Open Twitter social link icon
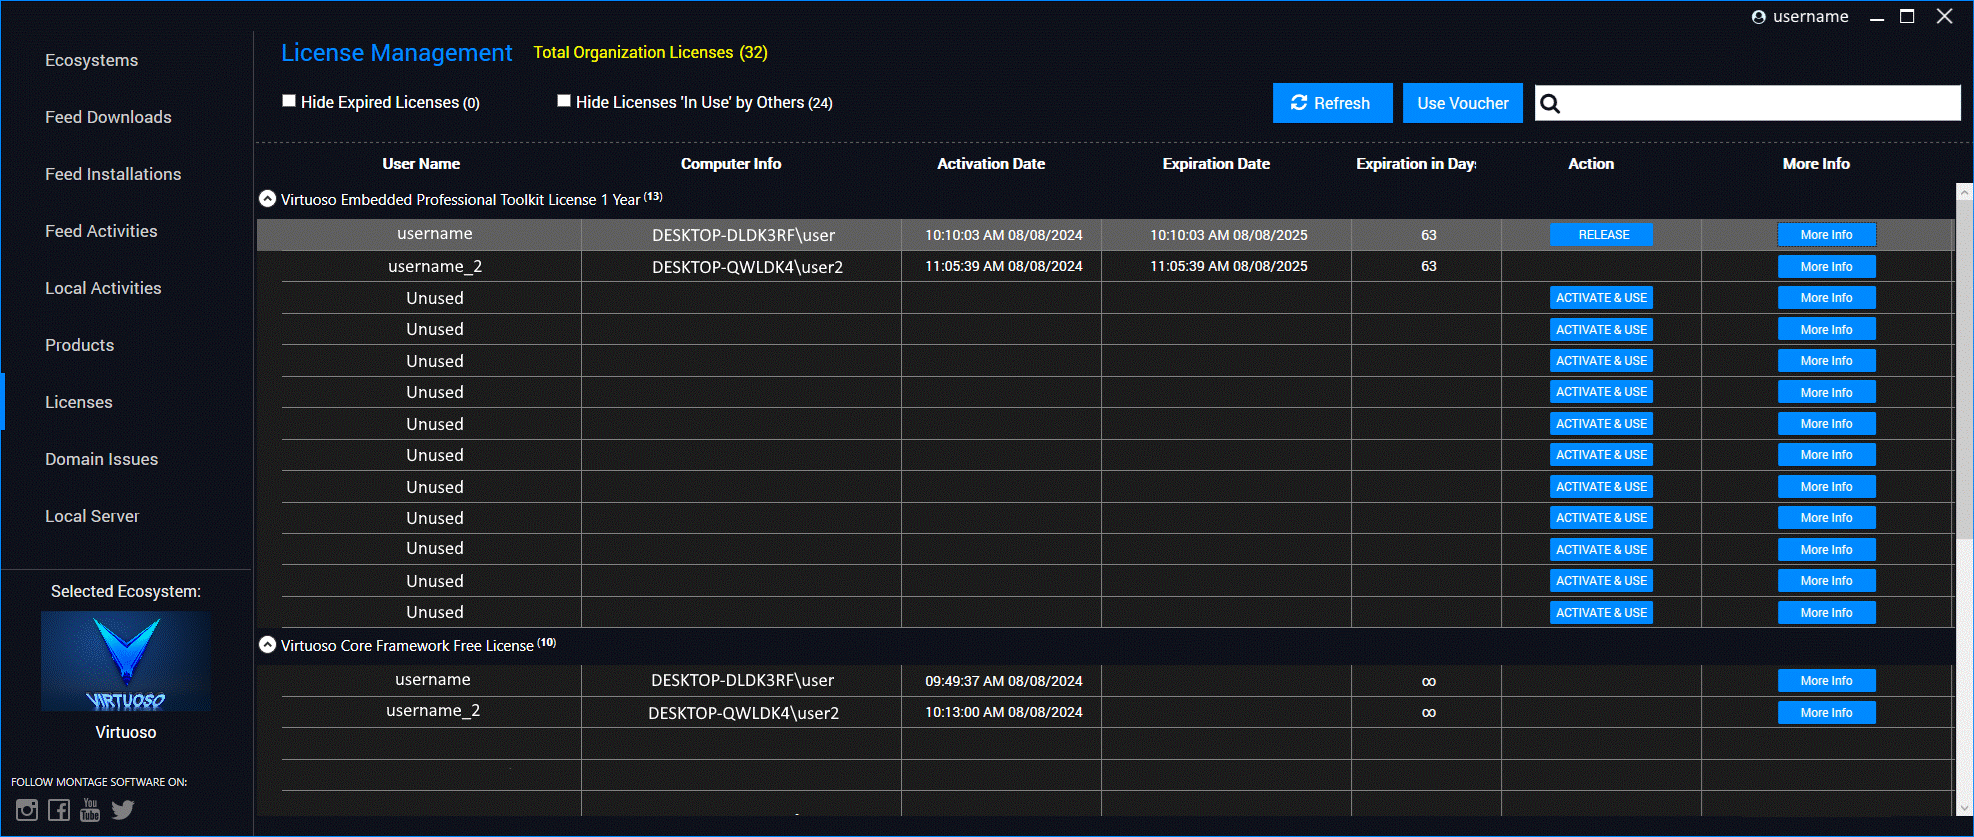This screenshot has width=1974, height=837. (x=123, y=810)
